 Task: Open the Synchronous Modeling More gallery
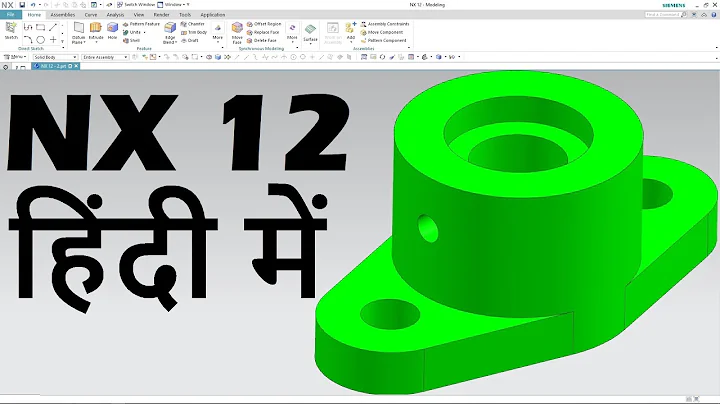click(292, 32)
